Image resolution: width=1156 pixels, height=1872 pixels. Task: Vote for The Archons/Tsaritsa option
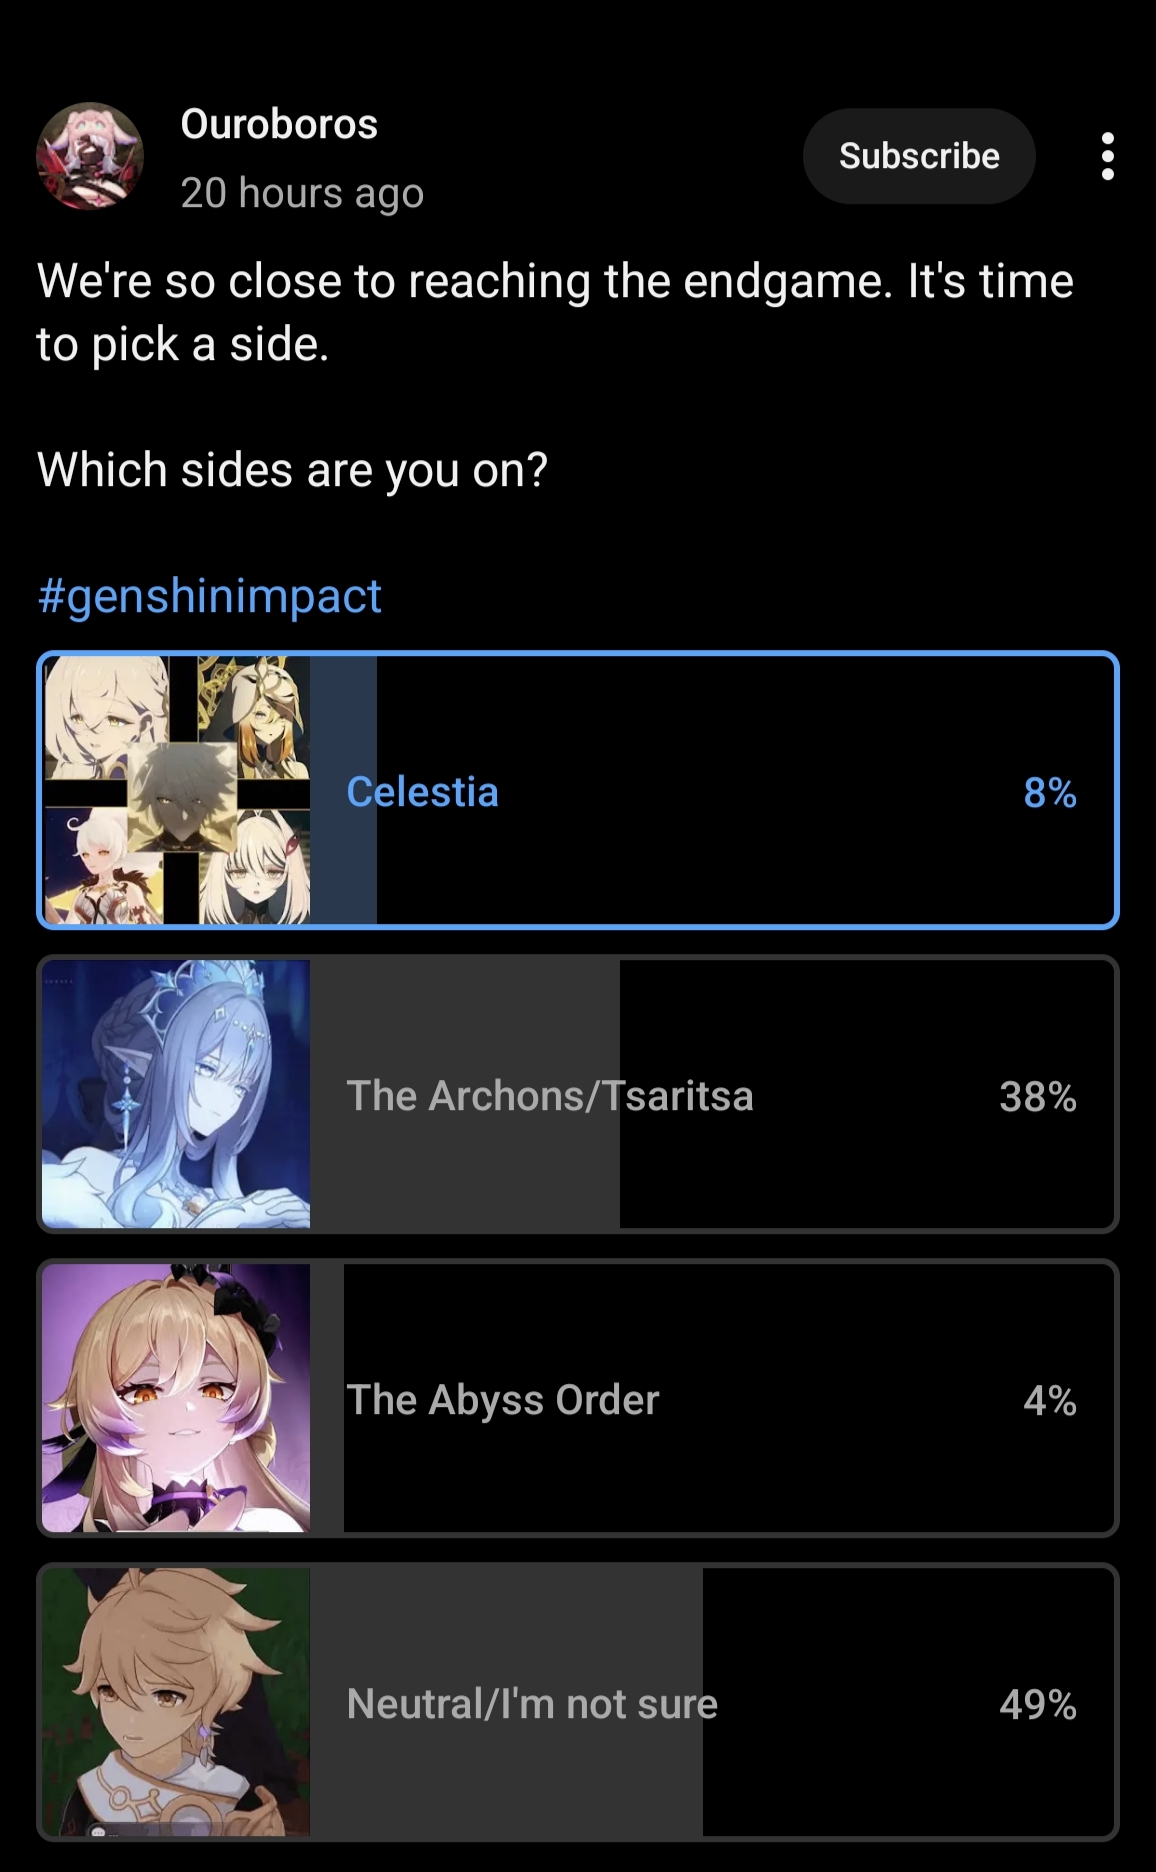tap(578, 1094)
